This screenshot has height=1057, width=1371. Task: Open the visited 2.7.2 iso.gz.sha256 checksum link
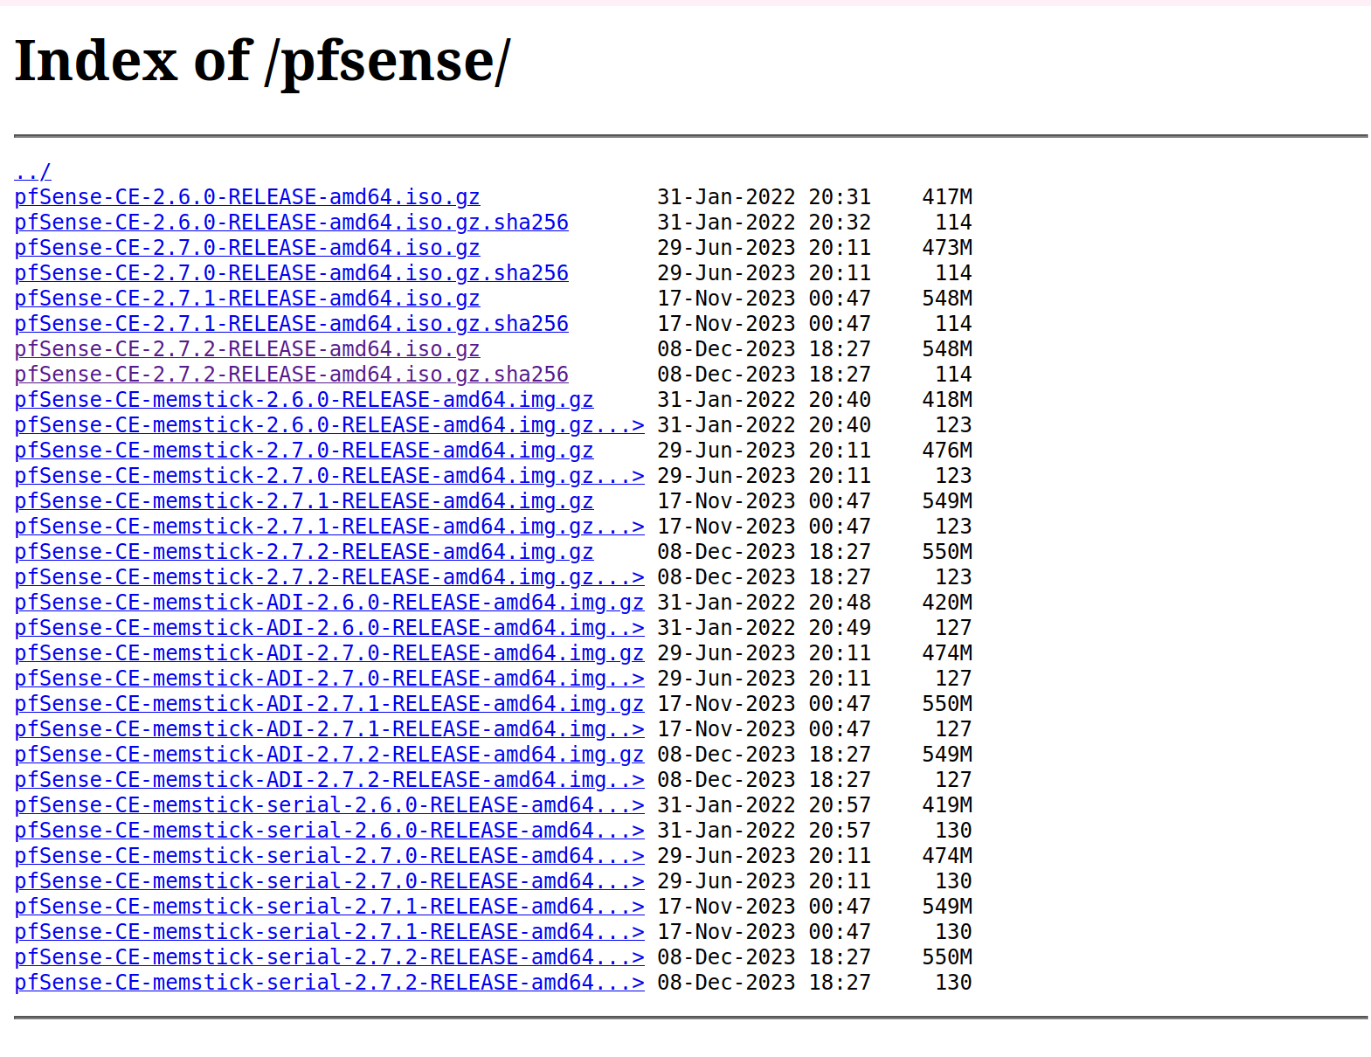(x=292, y=374)
